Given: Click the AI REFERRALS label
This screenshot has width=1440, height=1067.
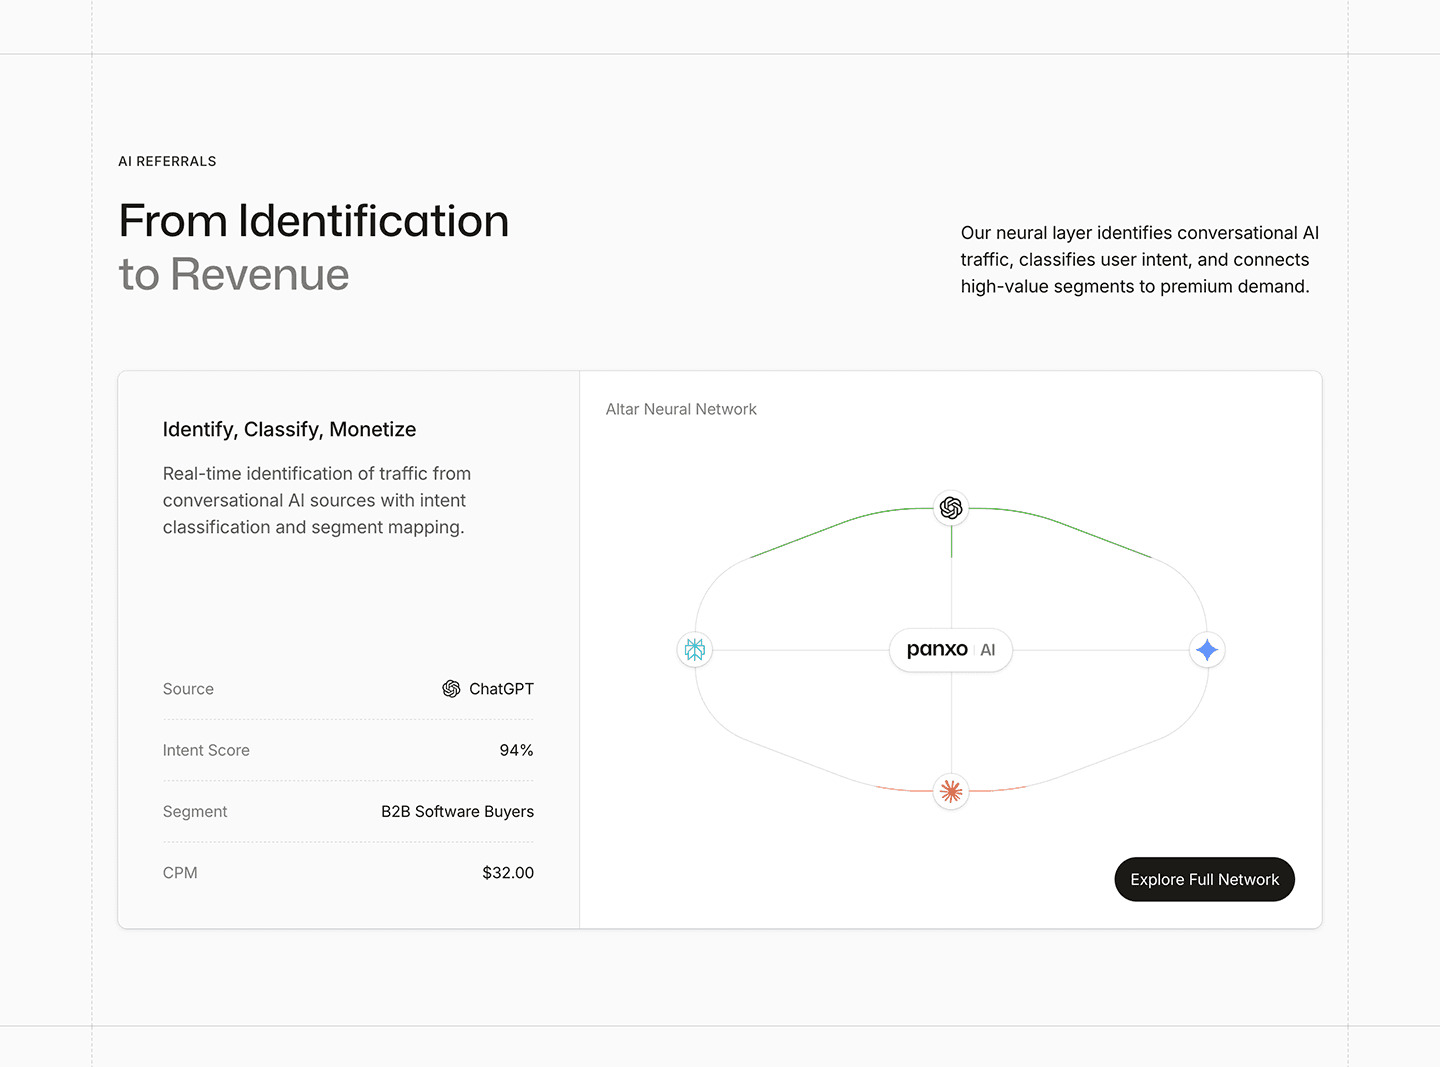Looking at the screenshot, I should pyautogui.click(x=167, y=161).
